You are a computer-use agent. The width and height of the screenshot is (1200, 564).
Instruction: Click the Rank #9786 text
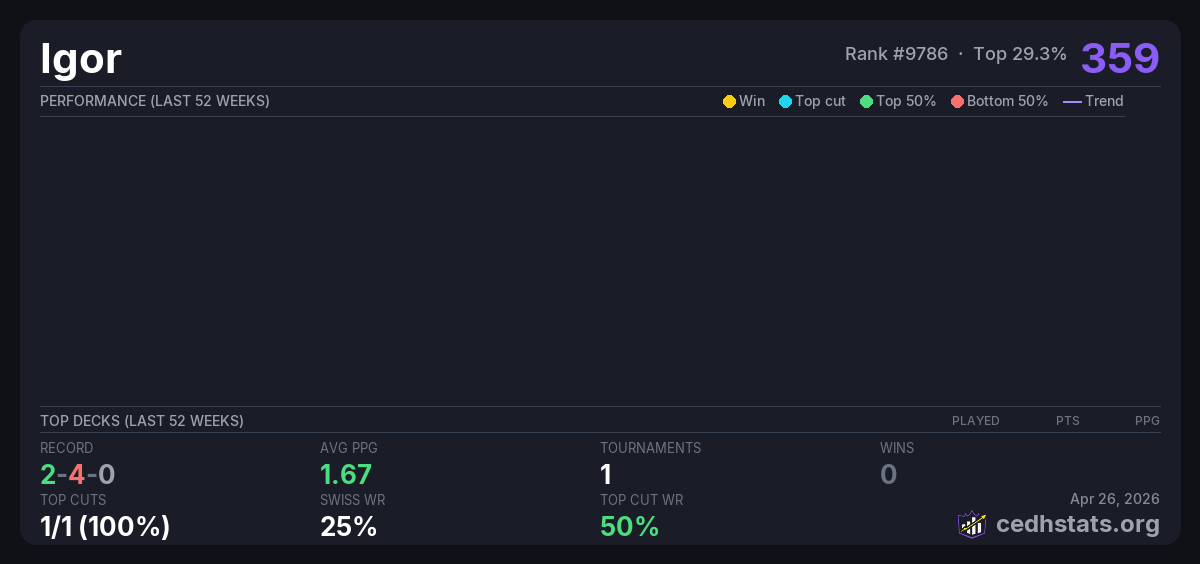[x=896, y=54]
